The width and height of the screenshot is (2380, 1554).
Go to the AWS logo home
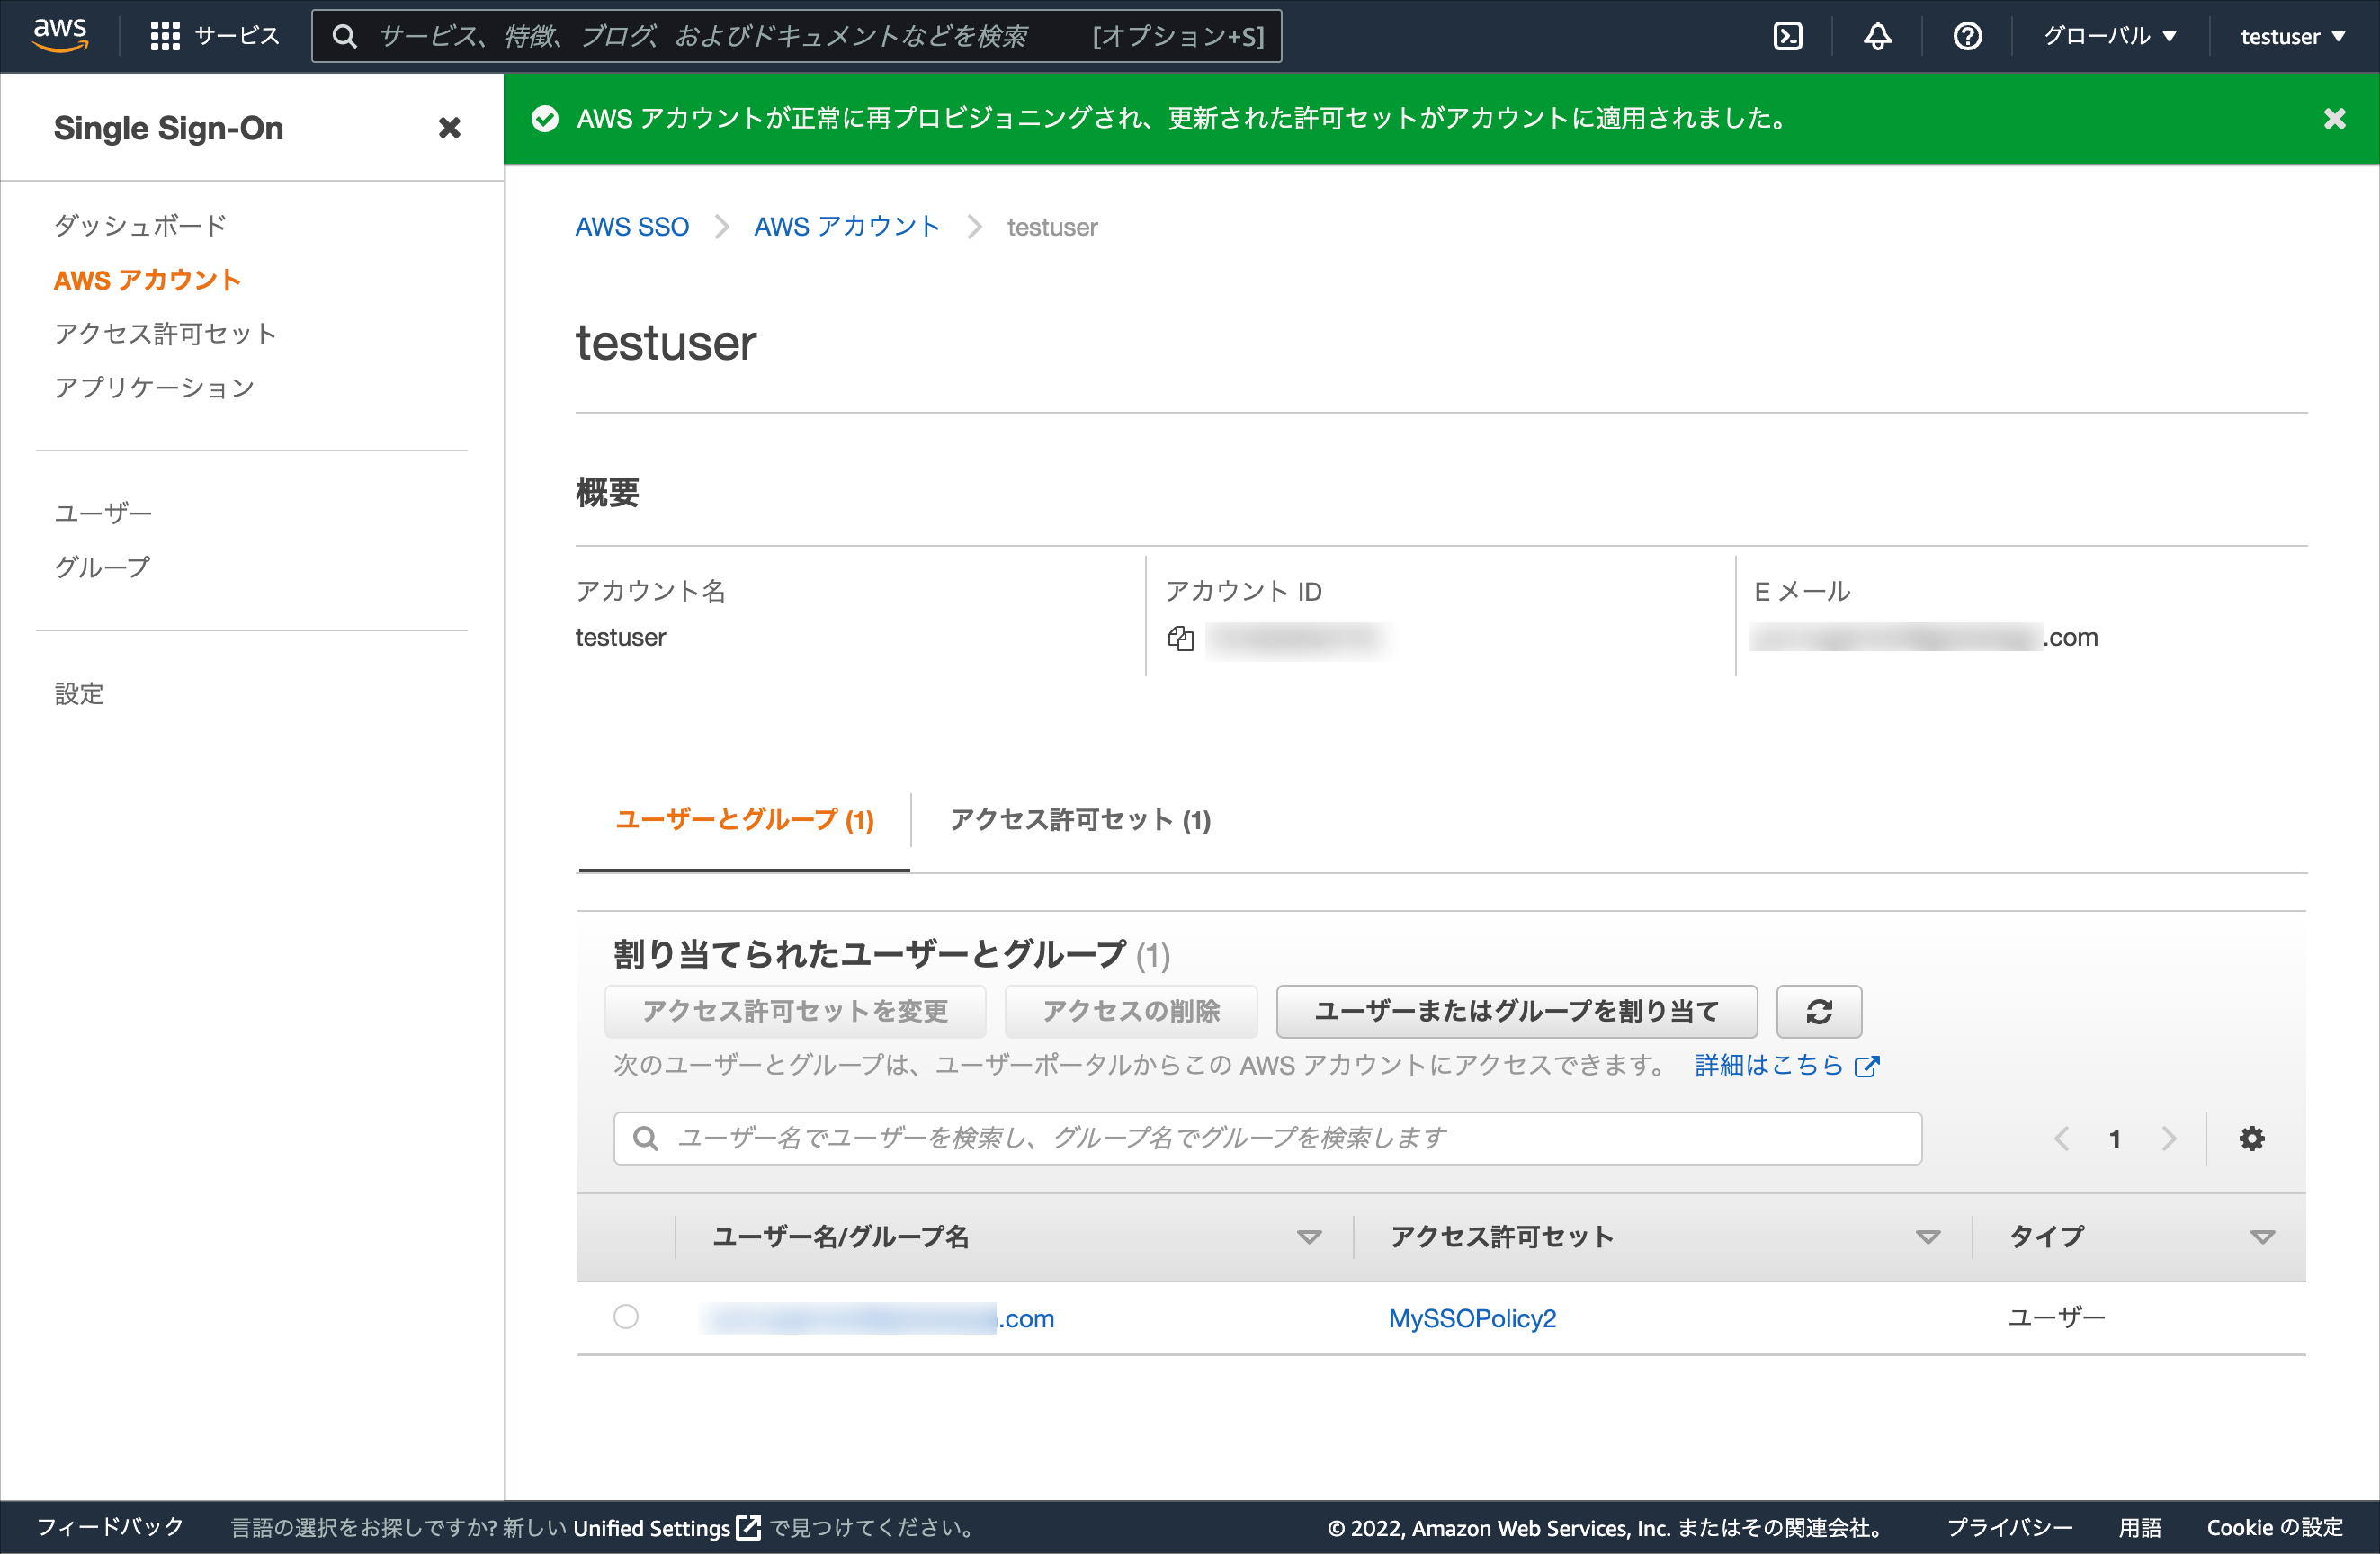point(60,35)
